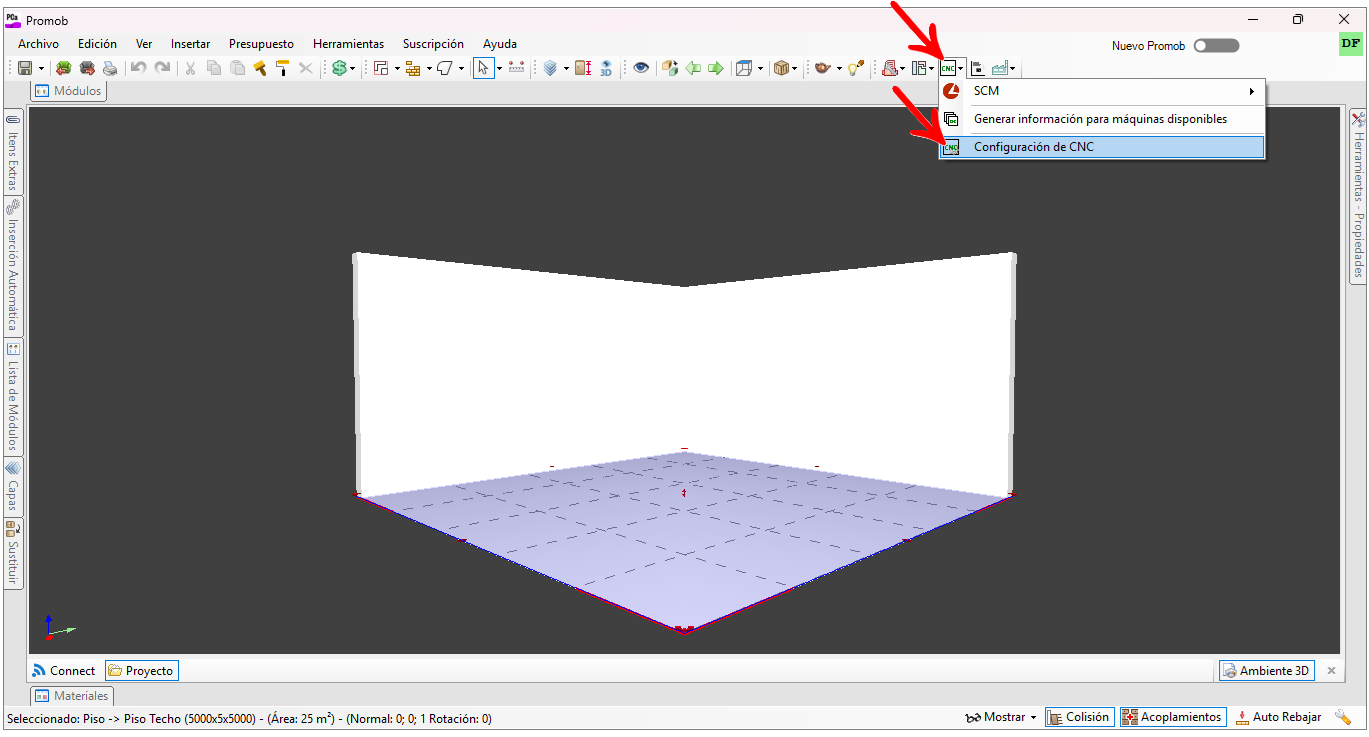This screenshot has width=1369, height=737.
Task: Open the Insertar menu
Action: click(x=190, y=44)
